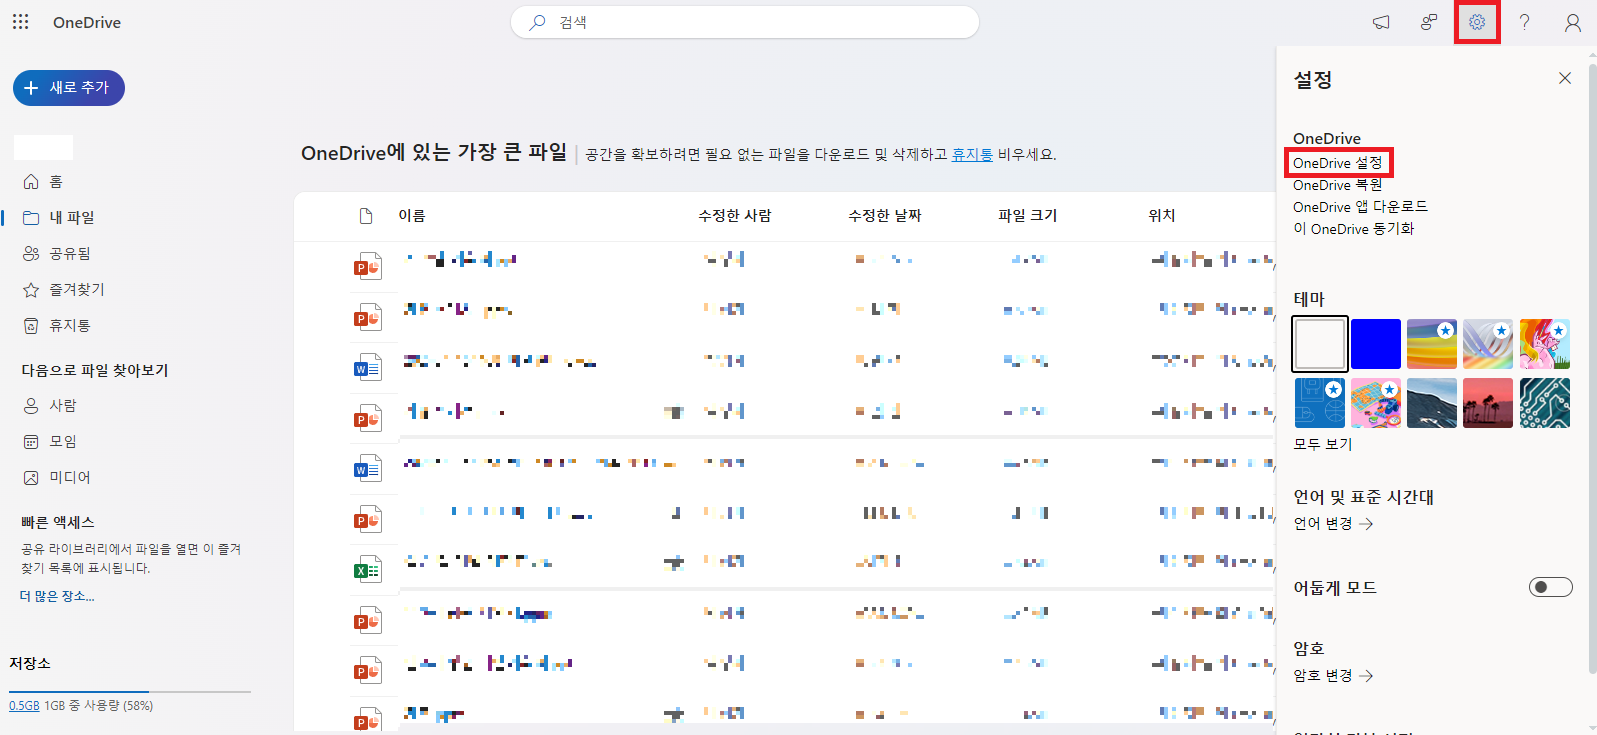
Task: Click the 휴지통 link in the heading
Action: click(x=972, y=154)
